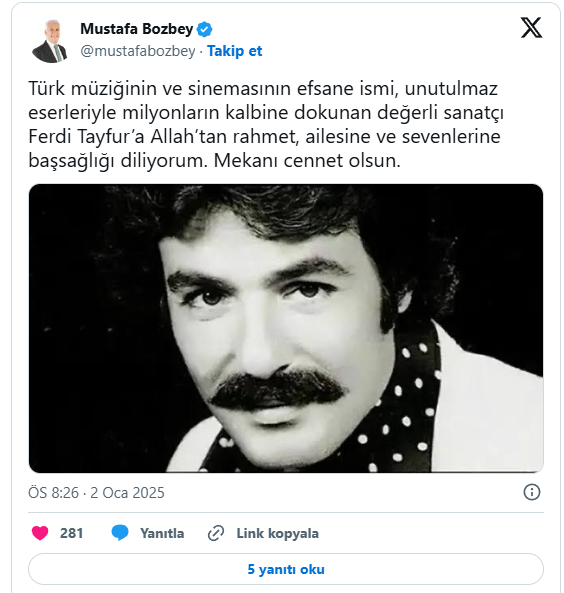
Task: Open the ÖS 8:26 timestamp link
Action: (x=53, y=493)
